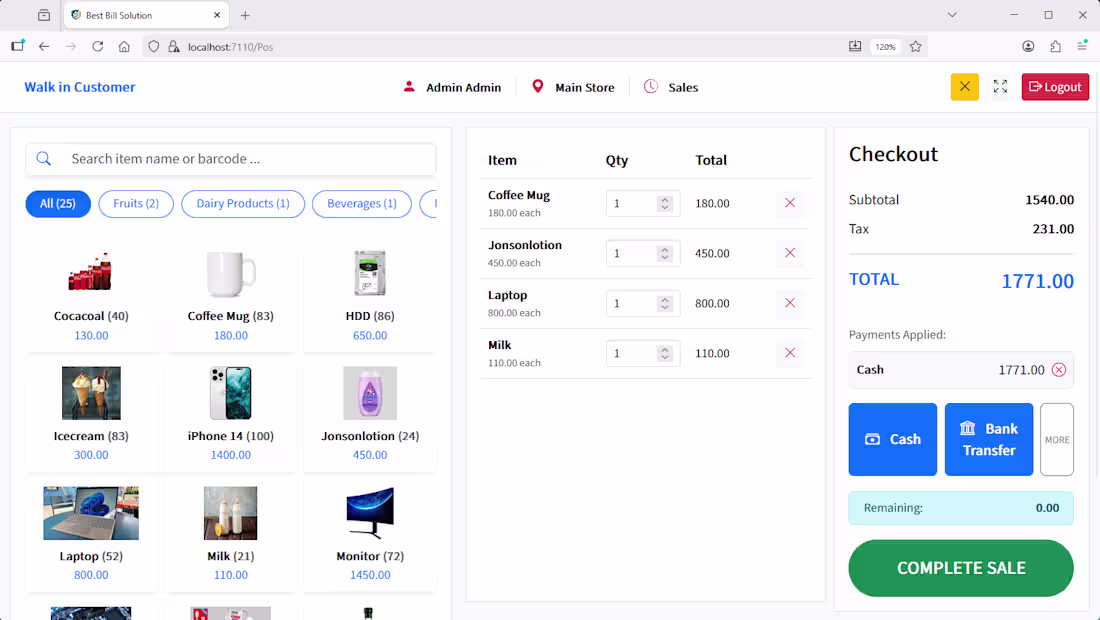
Task: Remove the Cash payment applied
Action: pyautogui.click(x=1059, y=370)
